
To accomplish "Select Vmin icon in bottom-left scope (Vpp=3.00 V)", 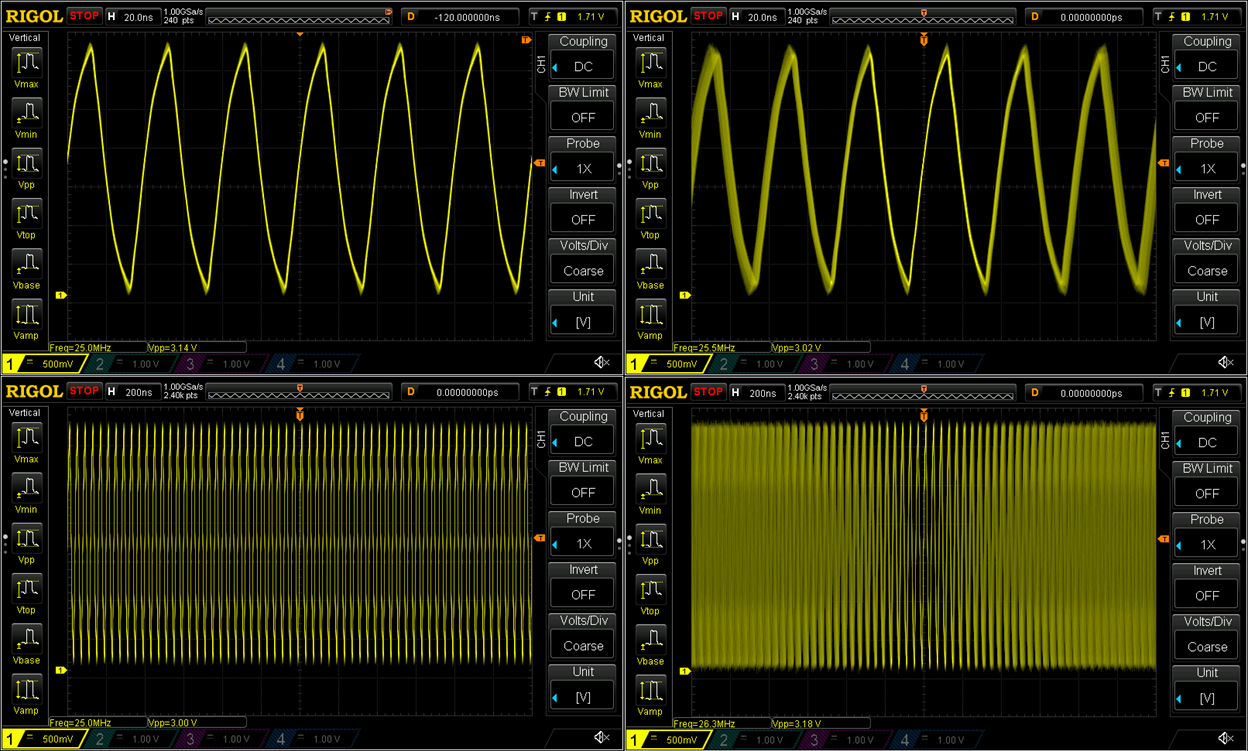I will point(27,487).
